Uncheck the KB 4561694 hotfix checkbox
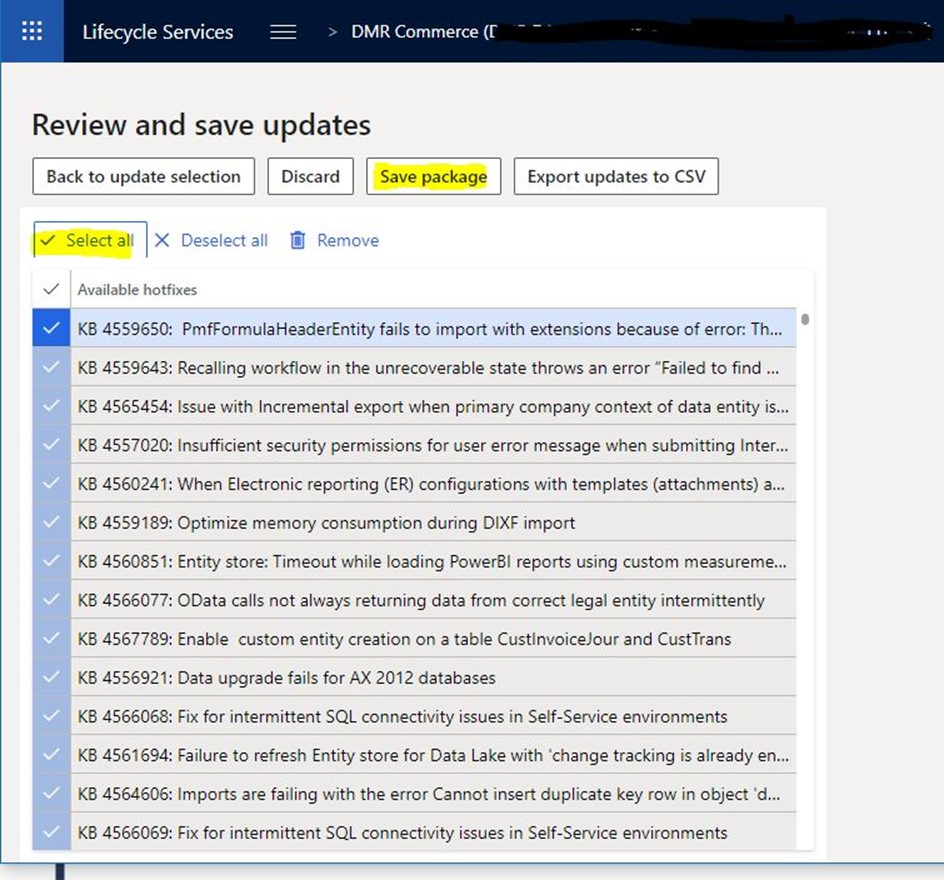 51,755
